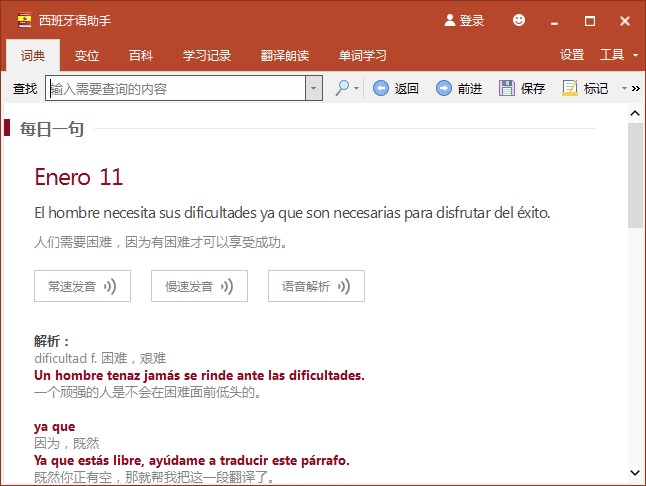Click the translation 人们需要困难 line
The width and height of the screenshot is (646, 486).
[161, 242]
